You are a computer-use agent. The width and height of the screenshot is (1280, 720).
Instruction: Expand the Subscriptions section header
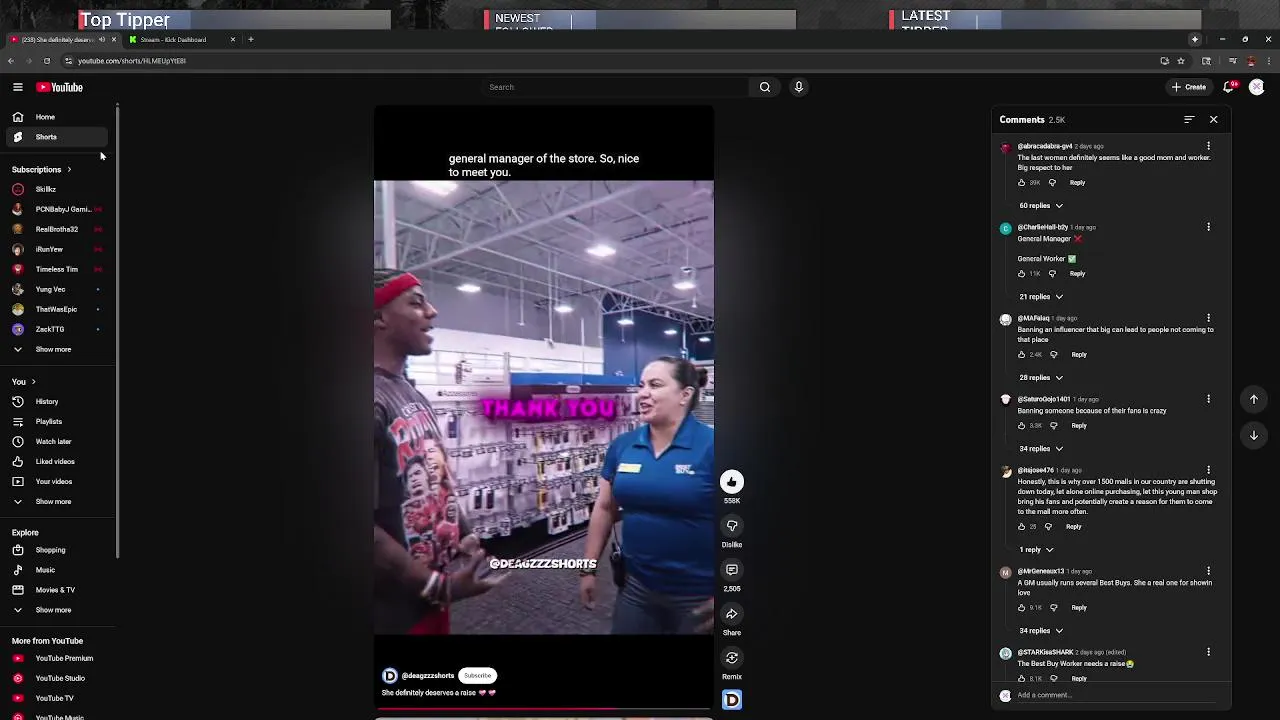click(x=41, y=170)
